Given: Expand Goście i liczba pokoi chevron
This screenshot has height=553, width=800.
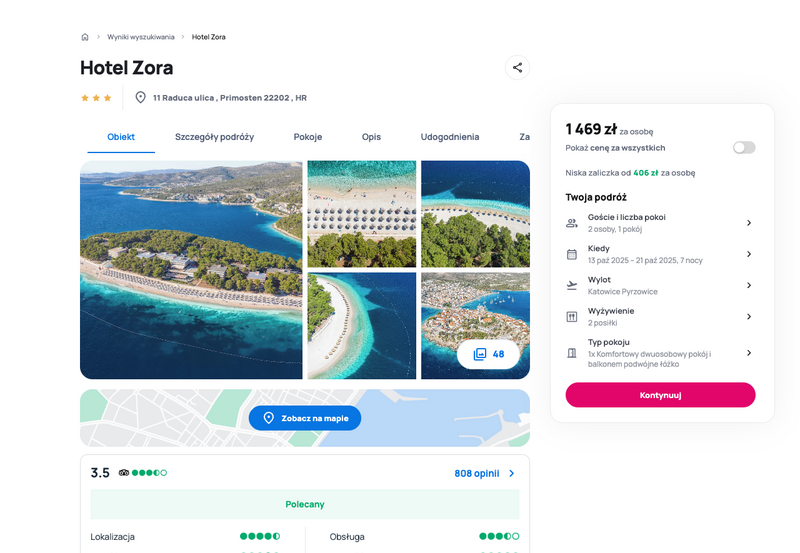Looking at the screenshot, I should click(x=749, y=223).
